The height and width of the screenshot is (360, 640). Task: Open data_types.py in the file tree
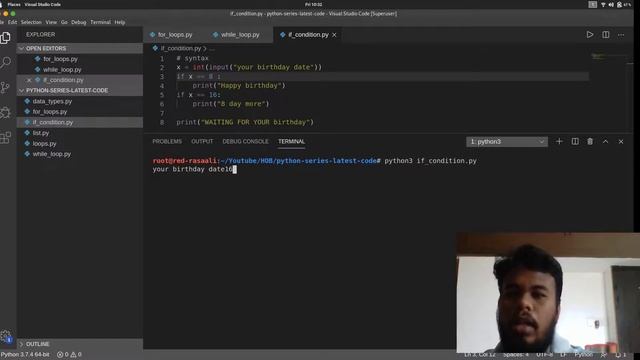pos(80,101)
